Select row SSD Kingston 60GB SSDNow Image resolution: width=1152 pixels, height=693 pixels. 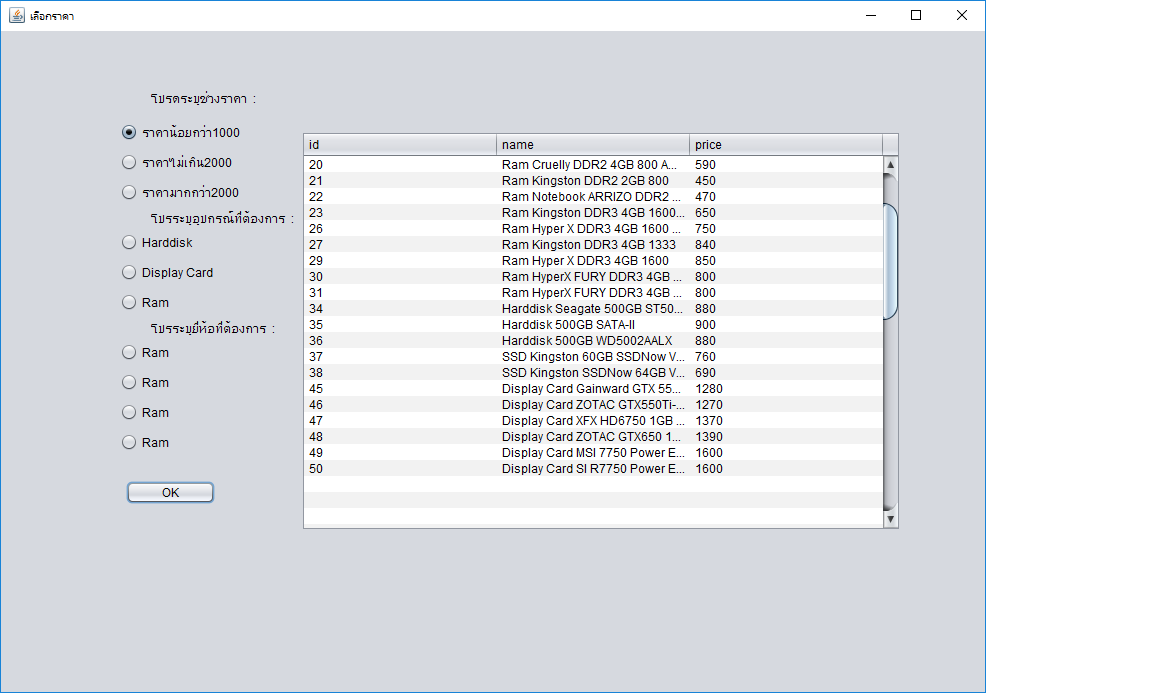pyautogui.click(x=593, y=357)
